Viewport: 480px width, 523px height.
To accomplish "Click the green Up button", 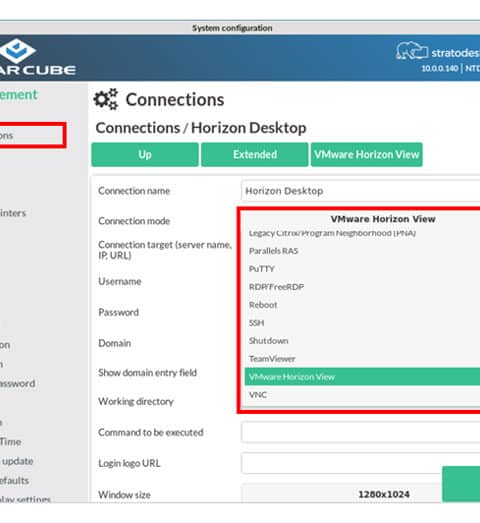I will click(x=145, y=154).
